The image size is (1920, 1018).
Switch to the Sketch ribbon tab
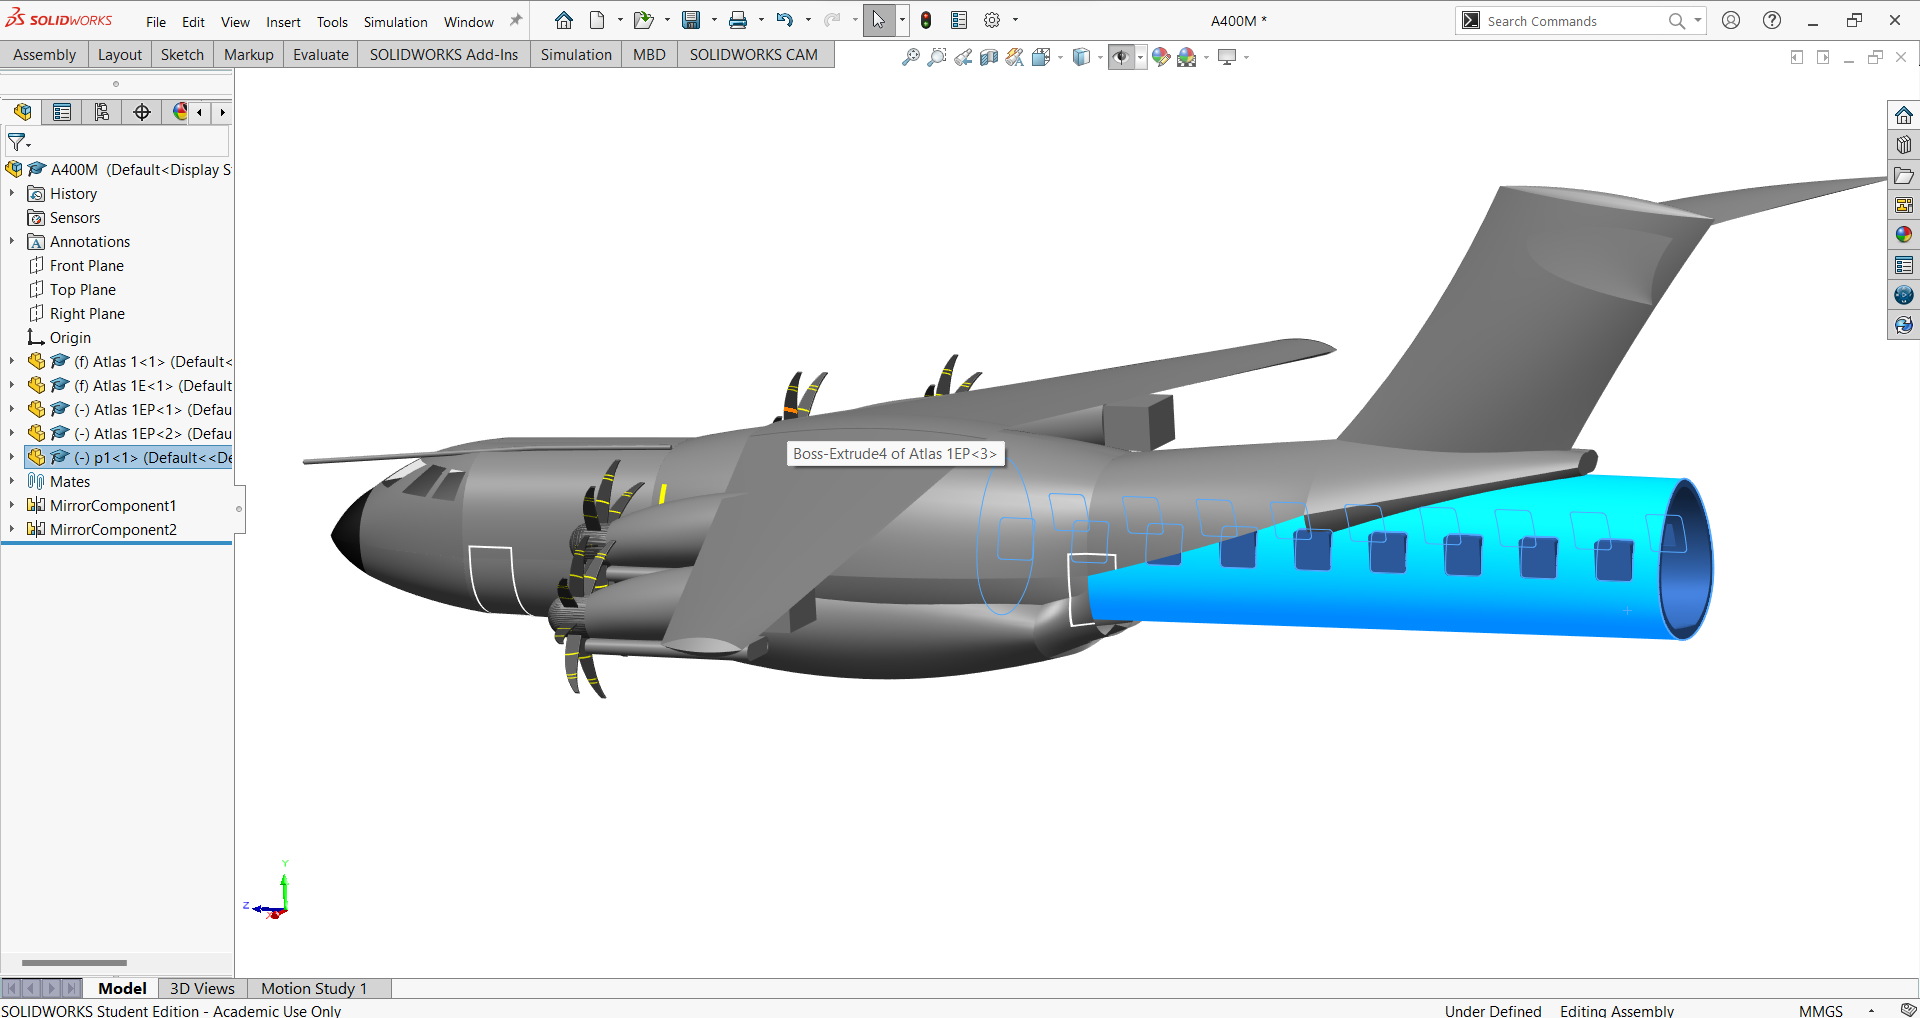tap(182, 55)
